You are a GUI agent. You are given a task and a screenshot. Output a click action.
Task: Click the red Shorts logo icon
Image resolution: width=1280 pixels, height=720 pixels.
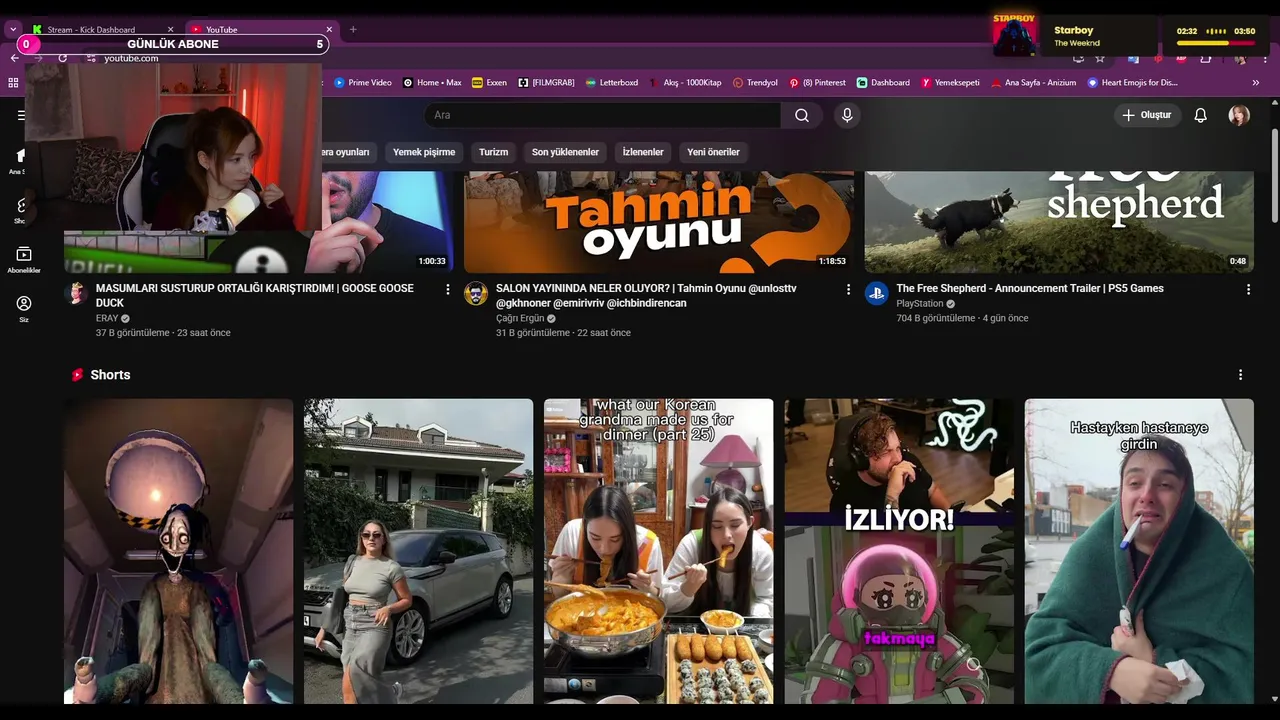77,375
